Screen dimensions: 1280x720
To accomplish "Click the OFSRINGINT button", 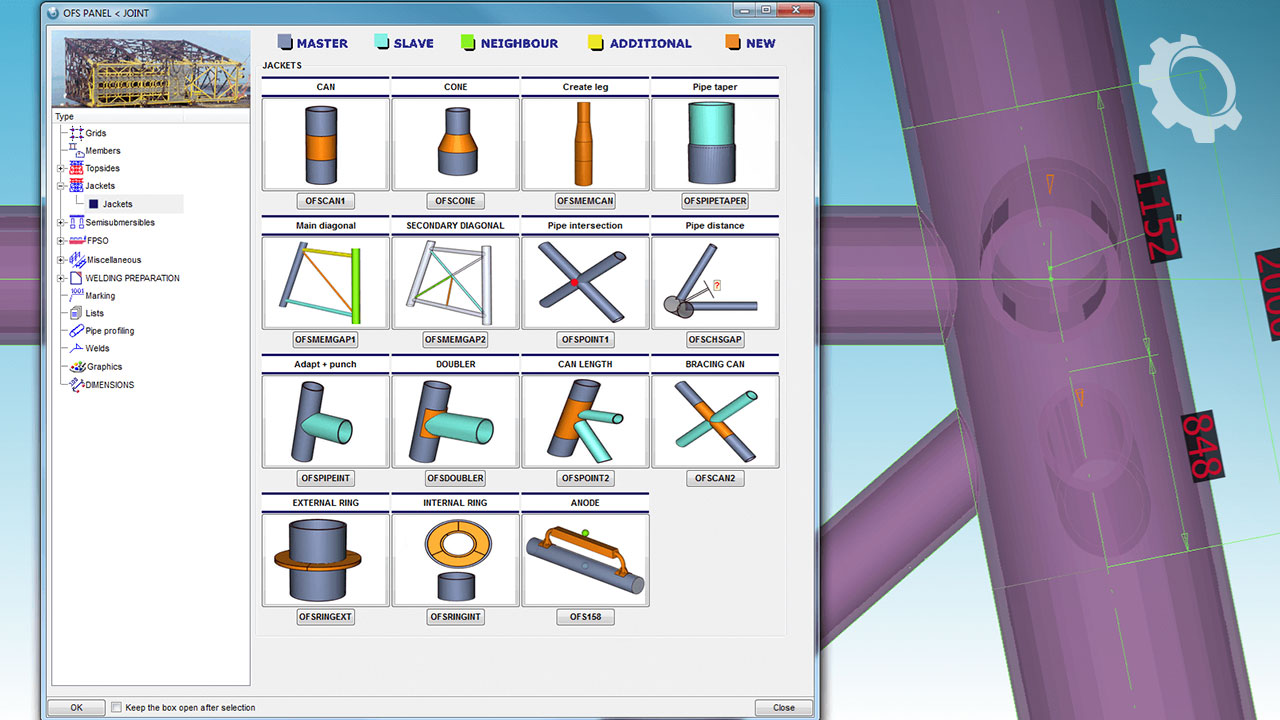I will (455, 617).
